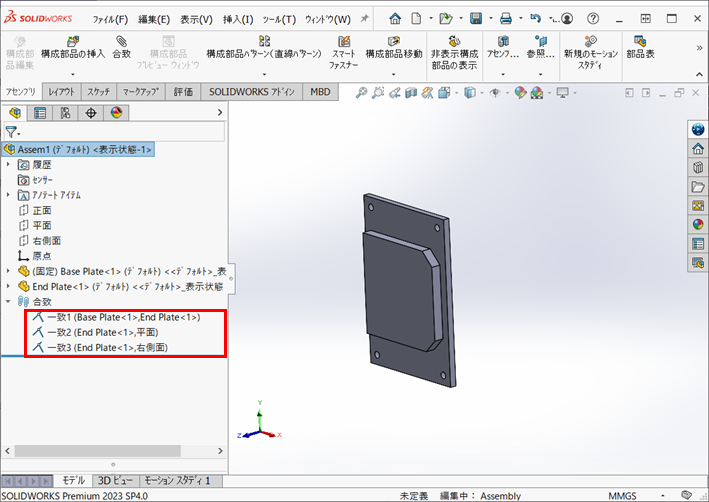709x502 pixels.
Task: Open the PropertyManager tab icon
Action: pos(40,113)
